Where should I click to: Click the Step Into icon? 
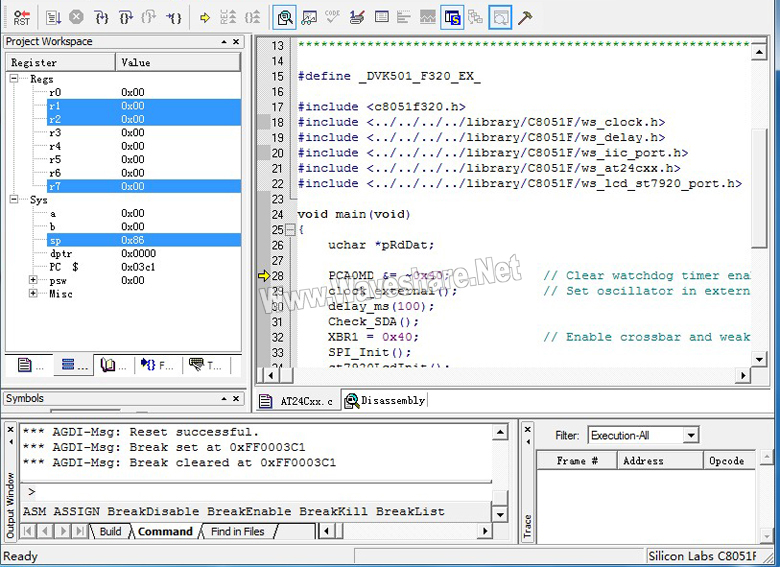(101, 18)
